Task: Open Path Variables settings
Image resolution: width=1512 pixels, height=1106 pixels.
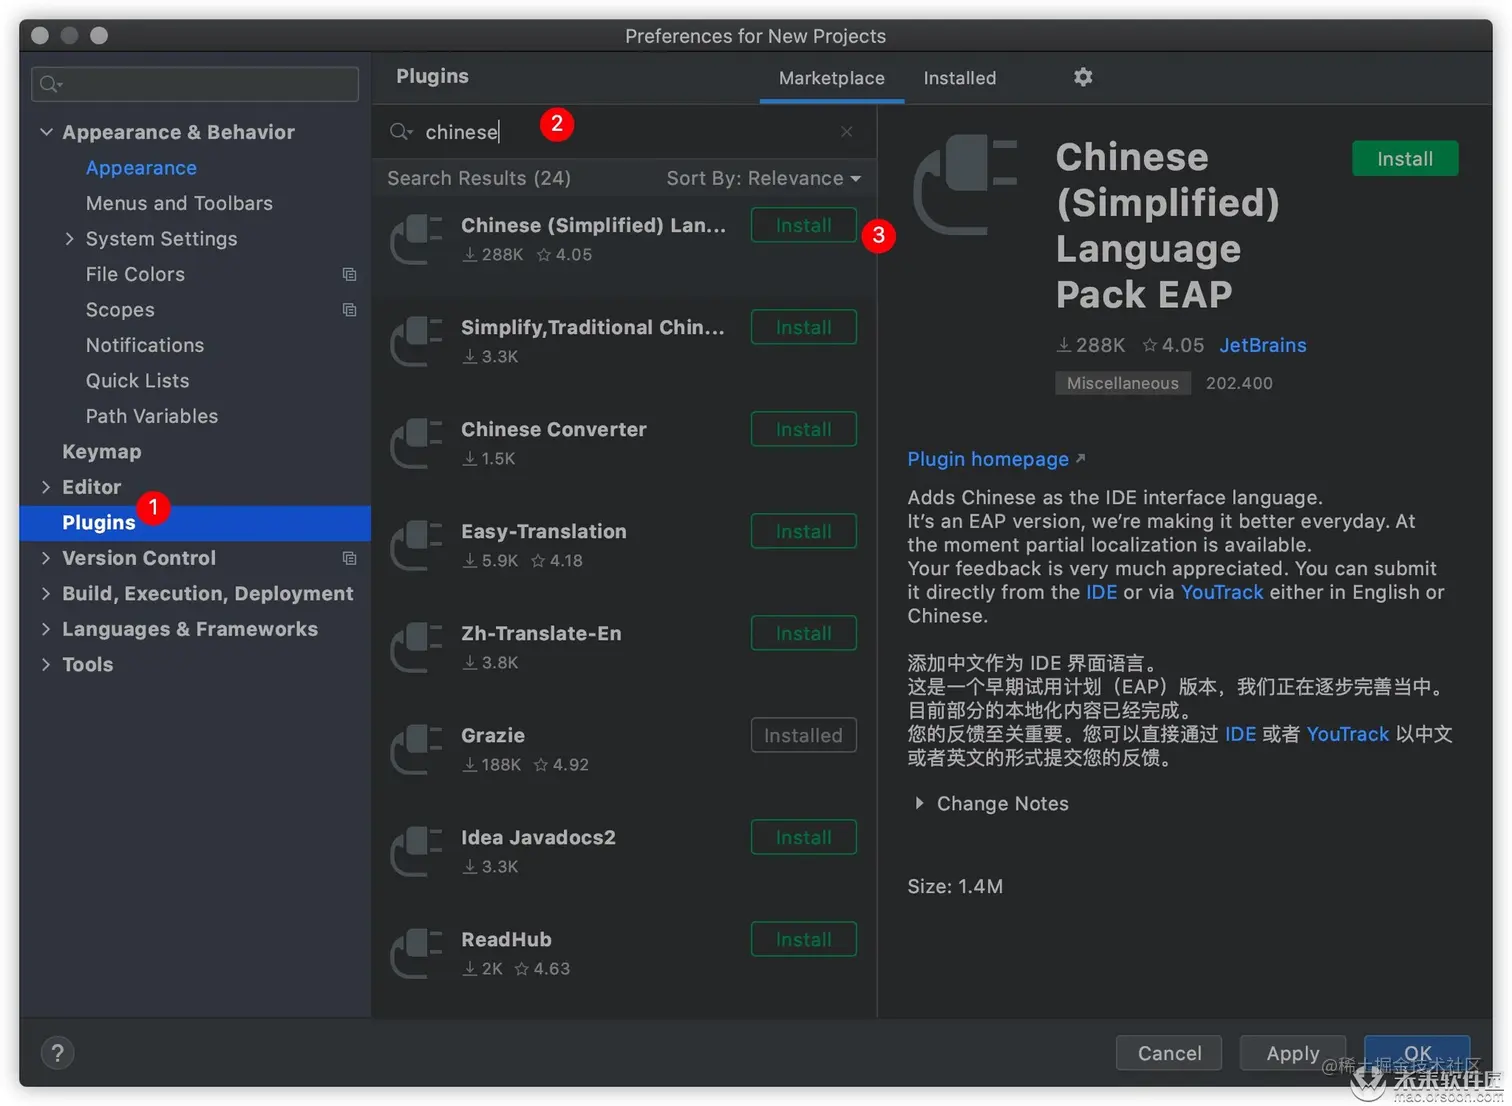Action: pos(152,416)
